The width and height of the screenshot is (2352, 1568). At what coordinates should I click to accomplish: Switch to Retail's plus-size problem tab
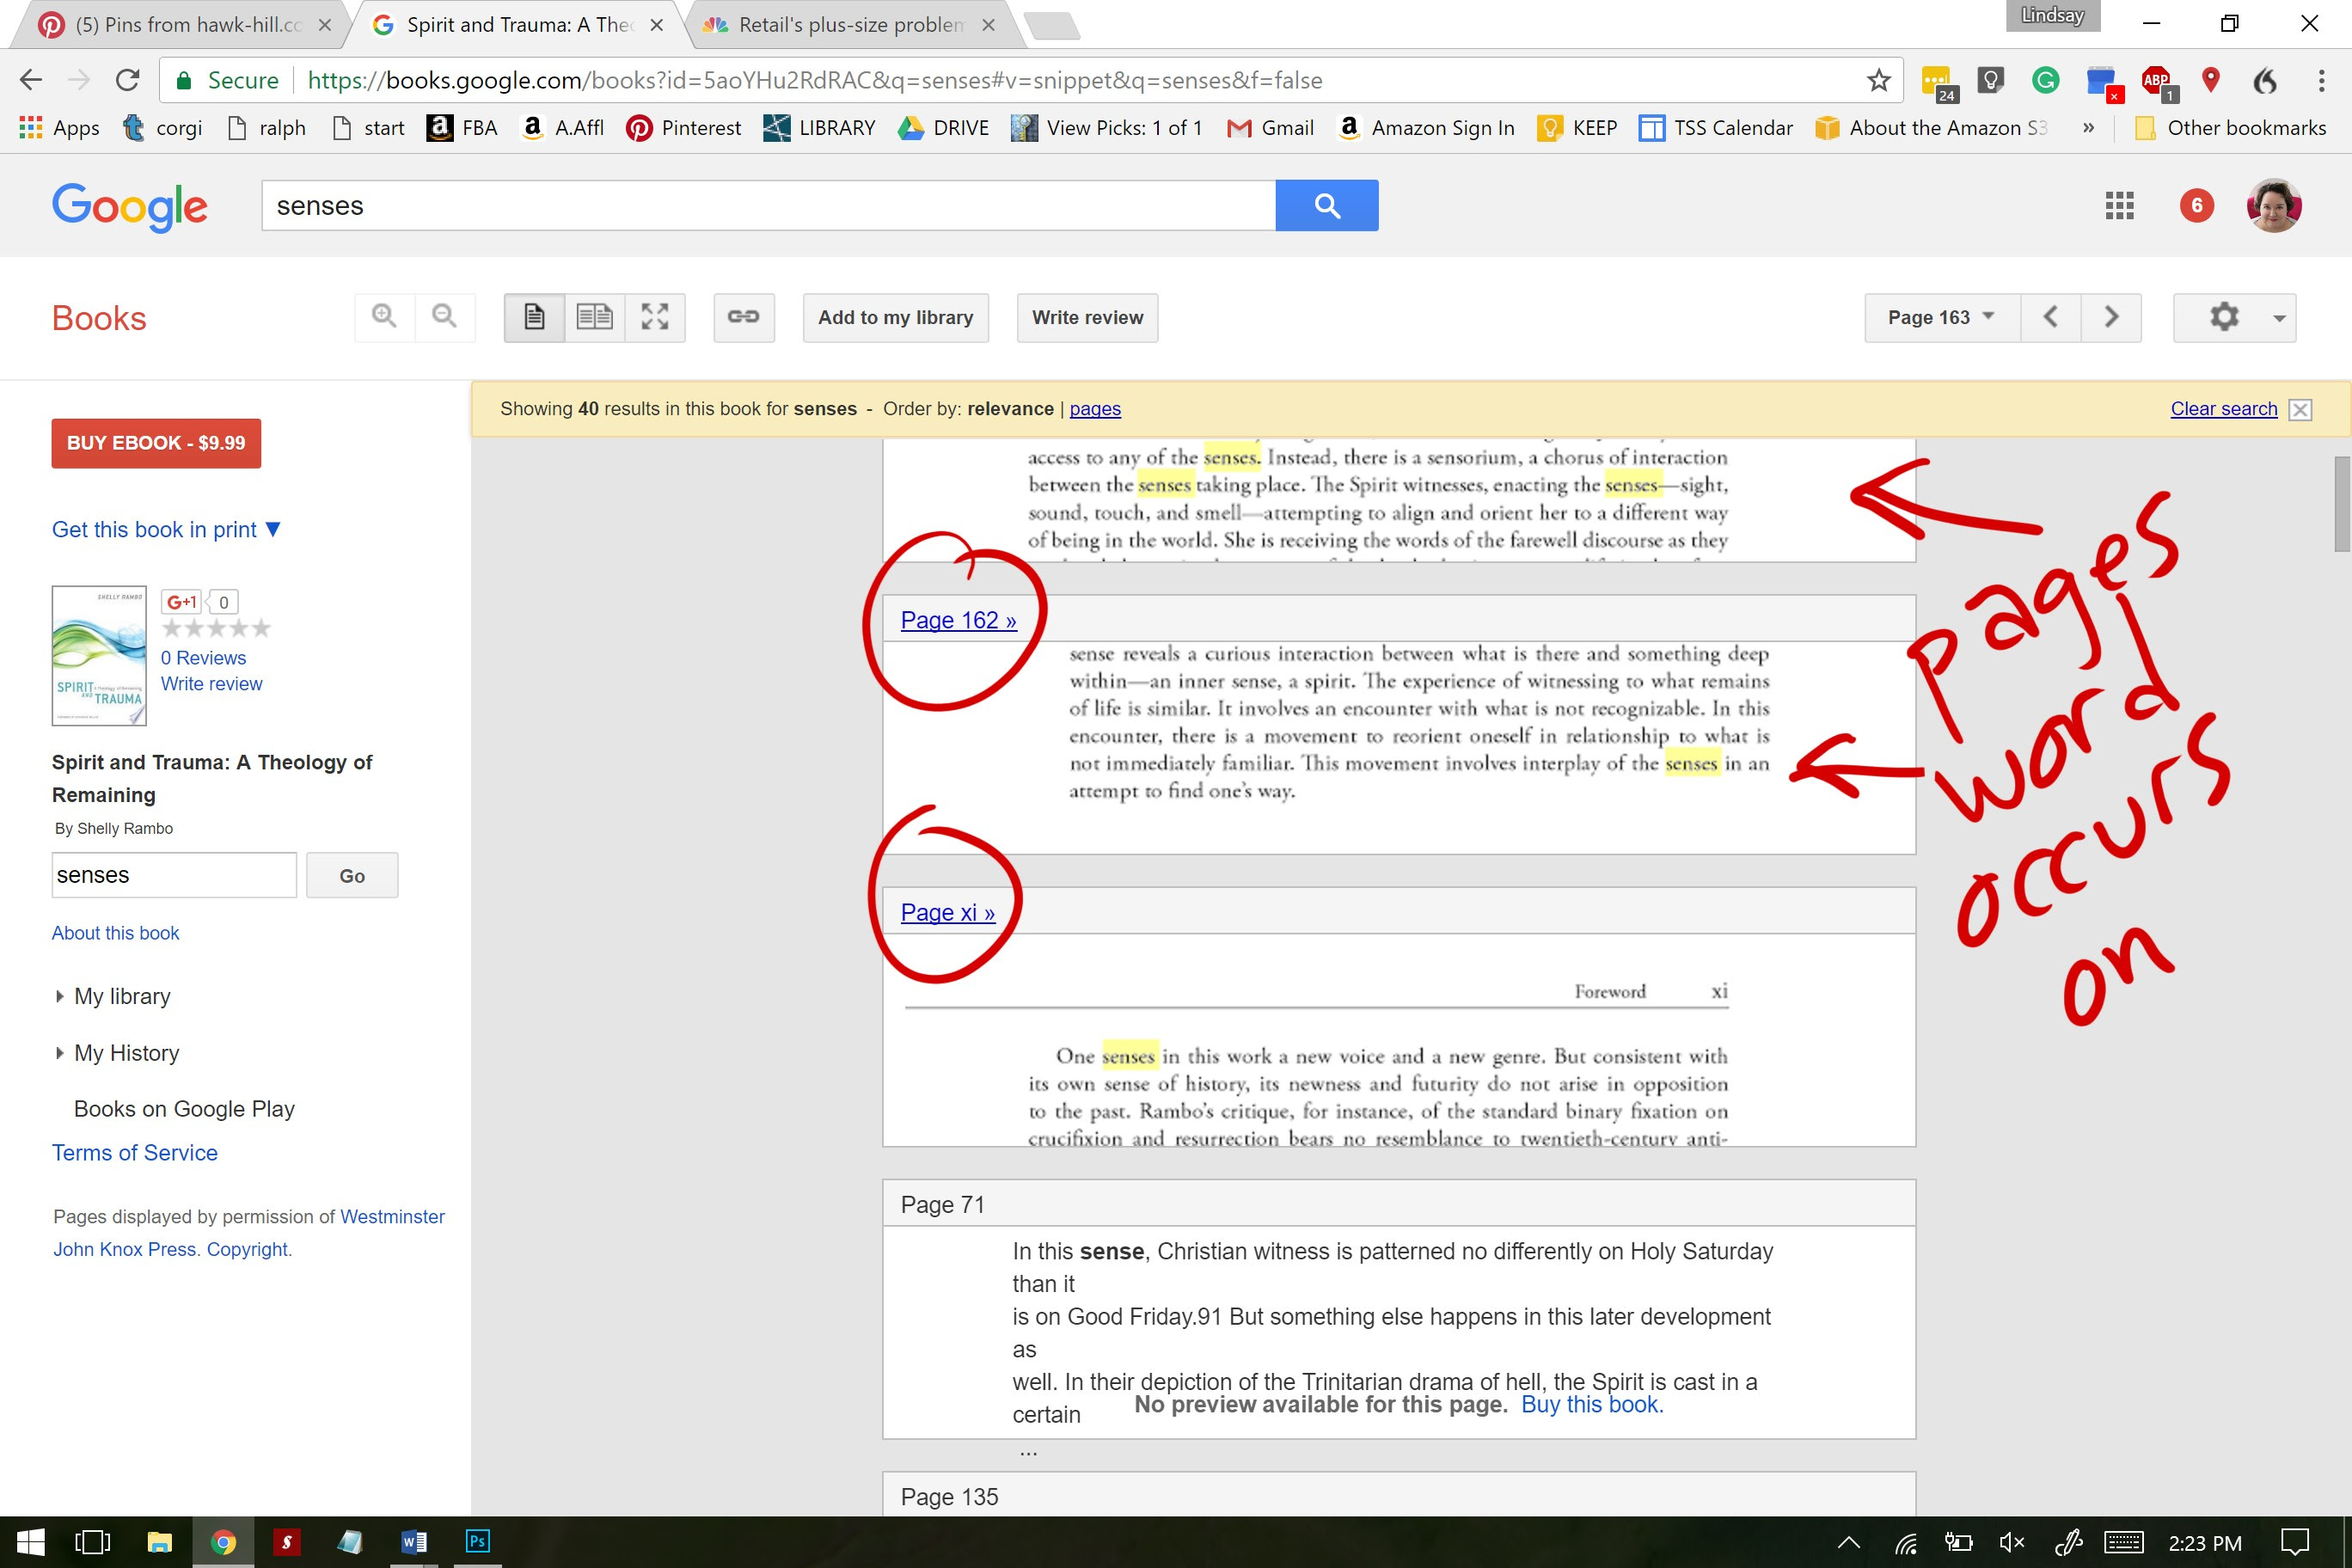pyautogui.click(x=850, y=25)
